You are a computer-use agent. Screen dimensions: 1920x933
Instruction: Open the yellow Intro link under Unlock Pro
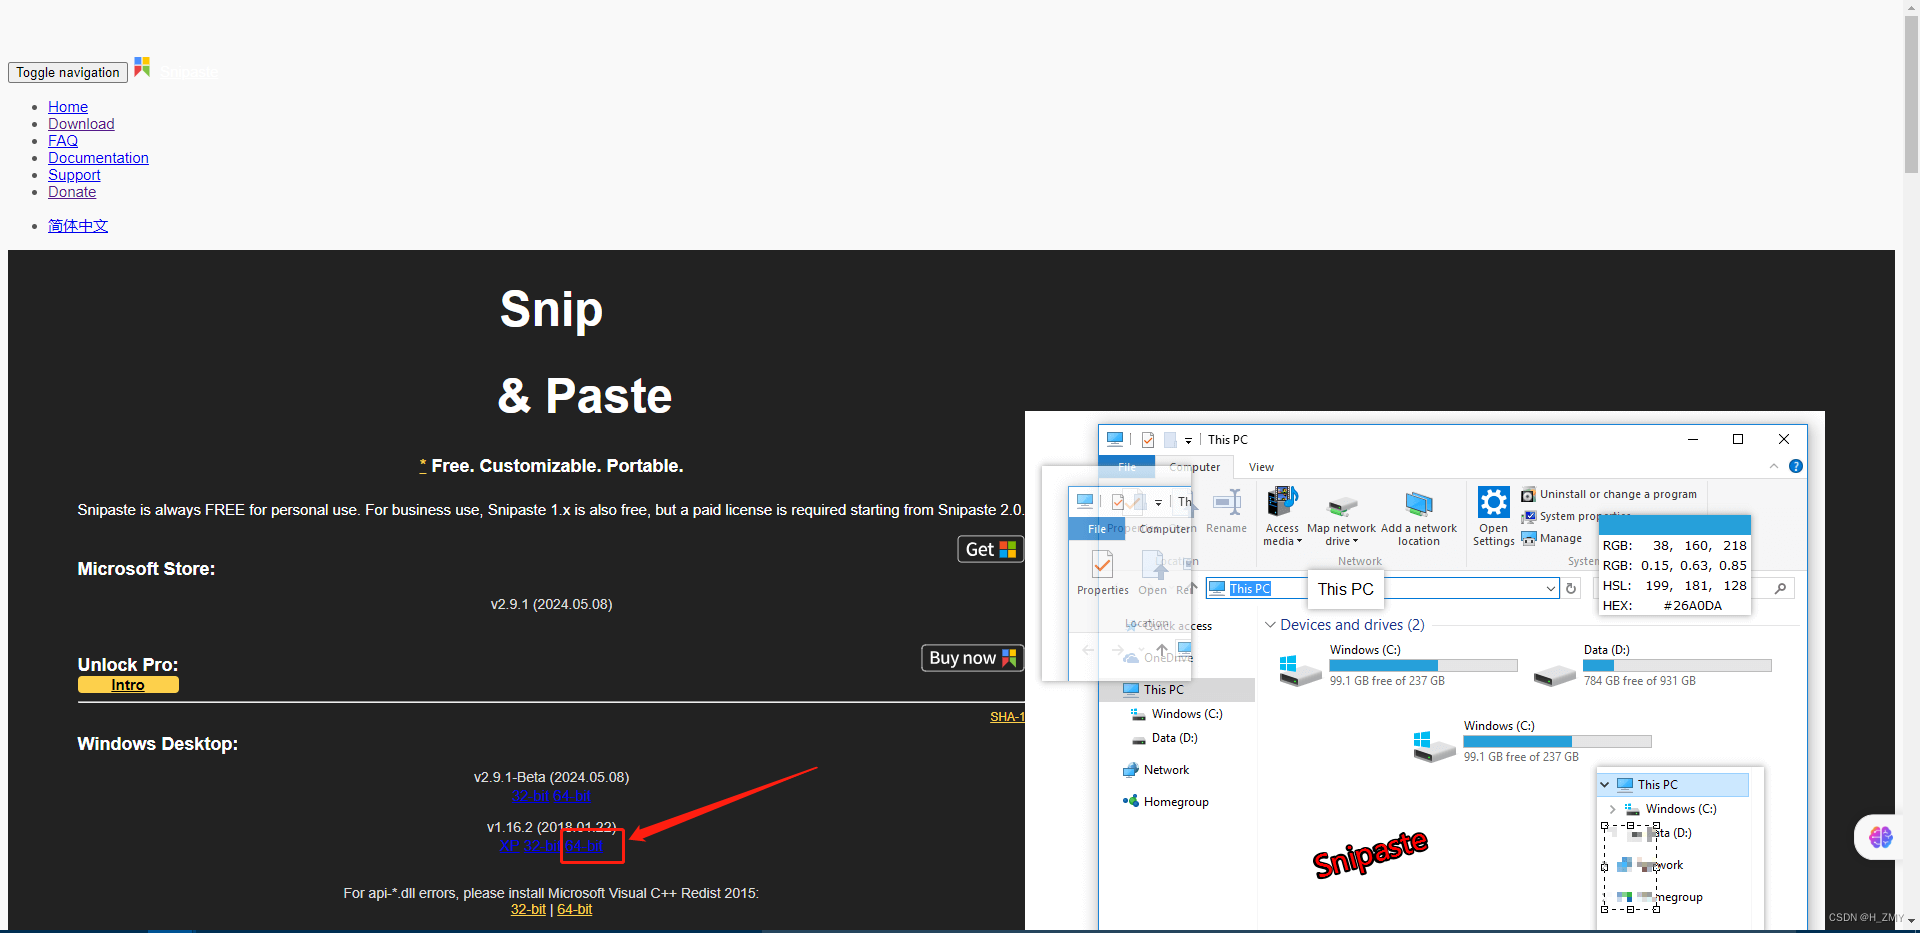pyautogui.click(x=128, y=685)
